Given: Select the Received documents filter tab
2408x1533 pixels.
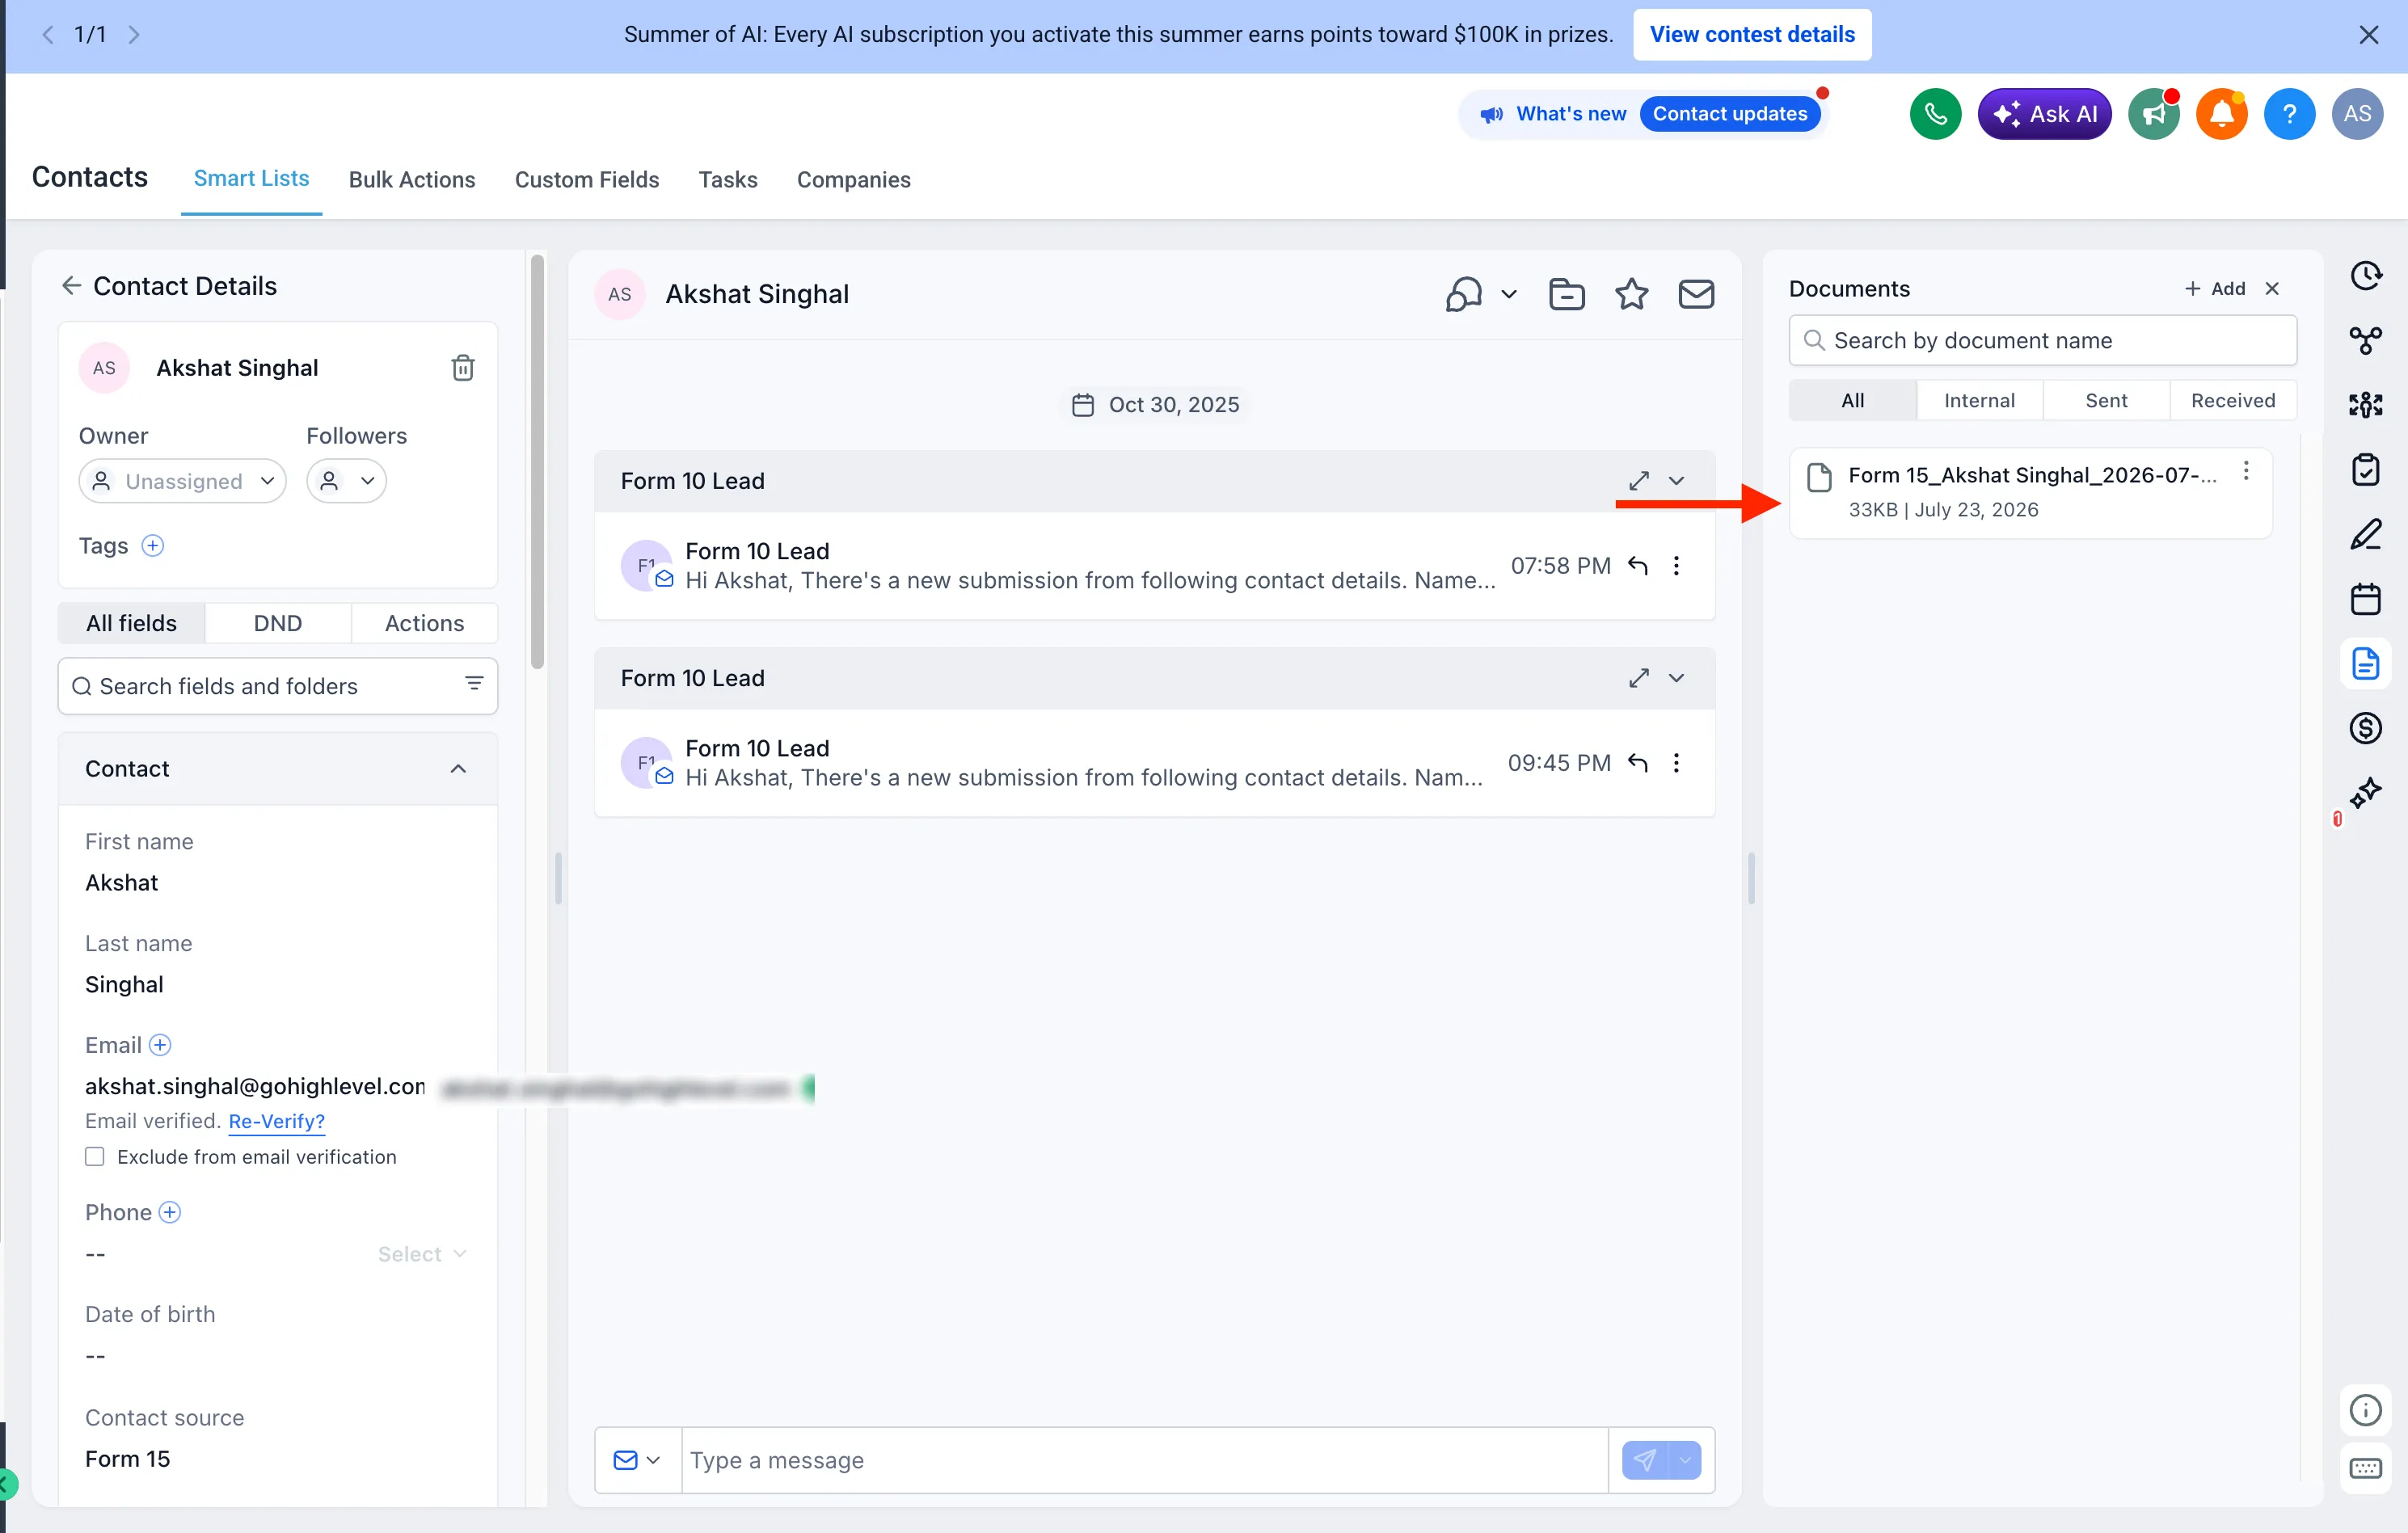Looking at the screenshot, I should coord(2232,400).
